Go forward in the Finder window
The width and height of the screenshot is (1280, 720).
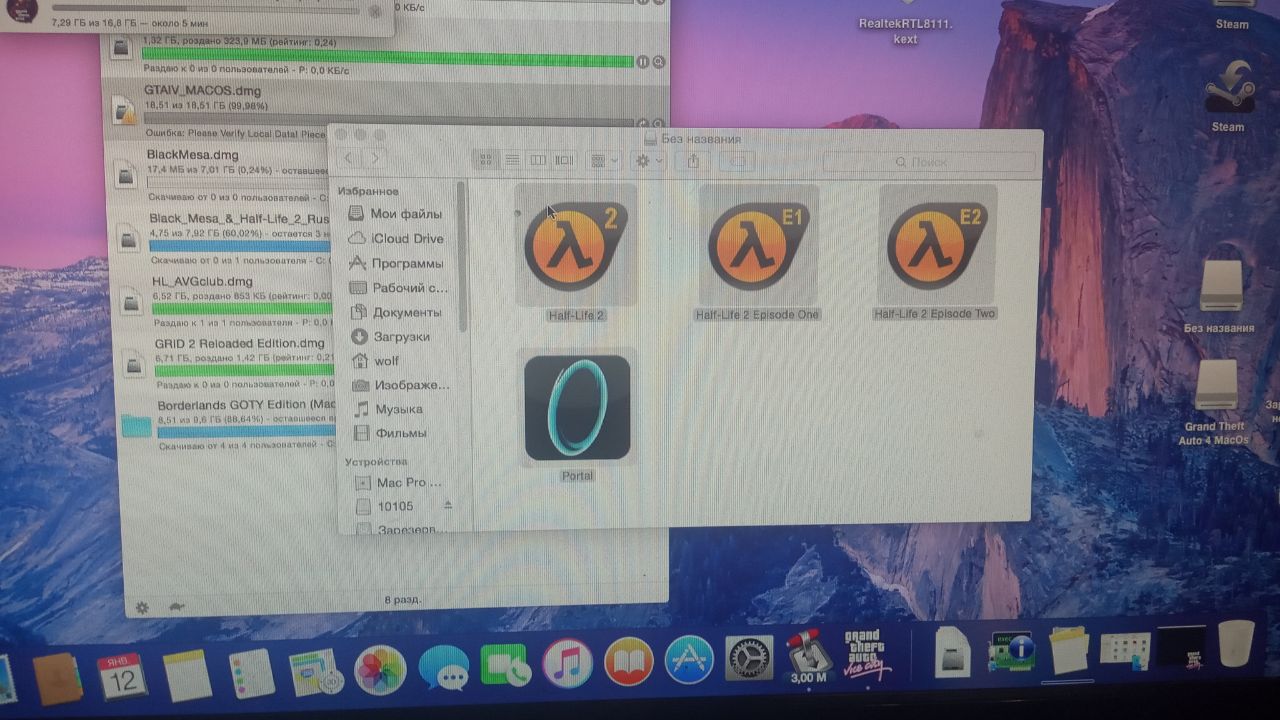pos(375,158)
